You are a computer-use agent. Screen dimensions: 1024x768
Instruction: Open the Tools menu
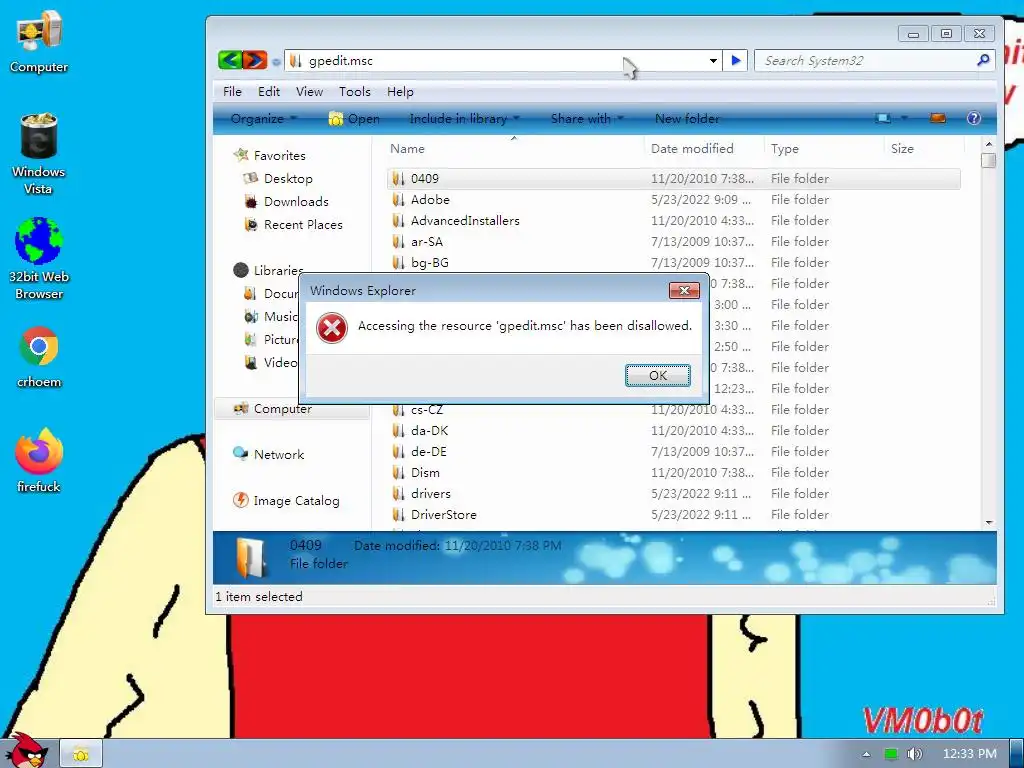[355, 91]
